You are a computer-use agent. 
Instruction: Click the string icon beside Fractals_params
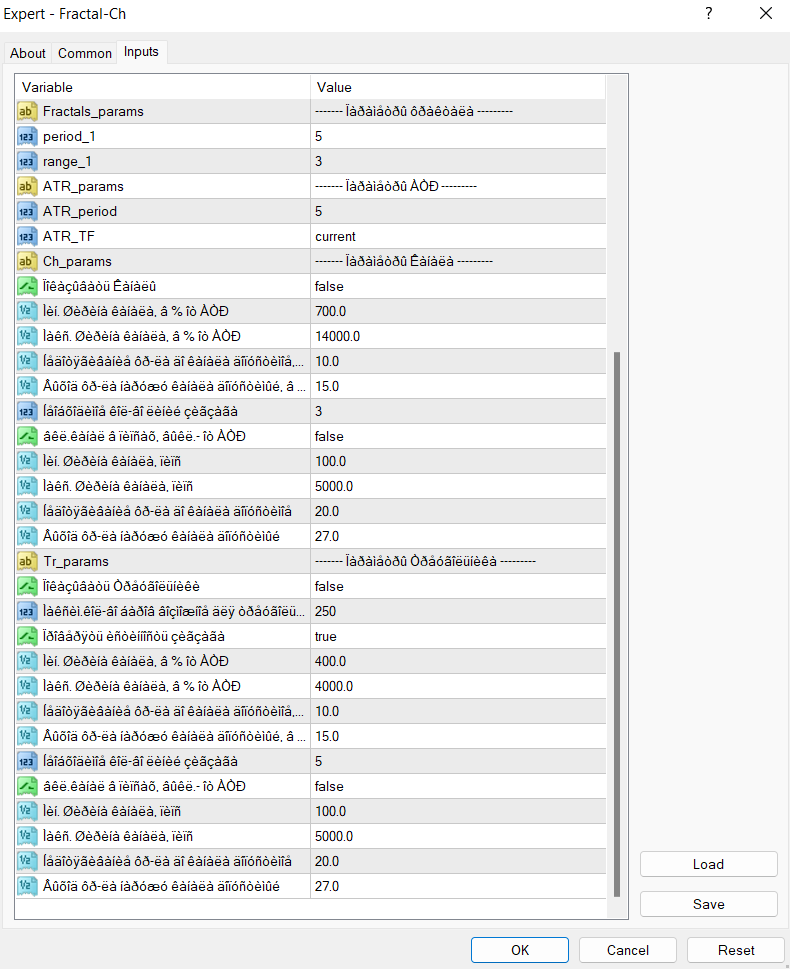[x=28, y=111]
